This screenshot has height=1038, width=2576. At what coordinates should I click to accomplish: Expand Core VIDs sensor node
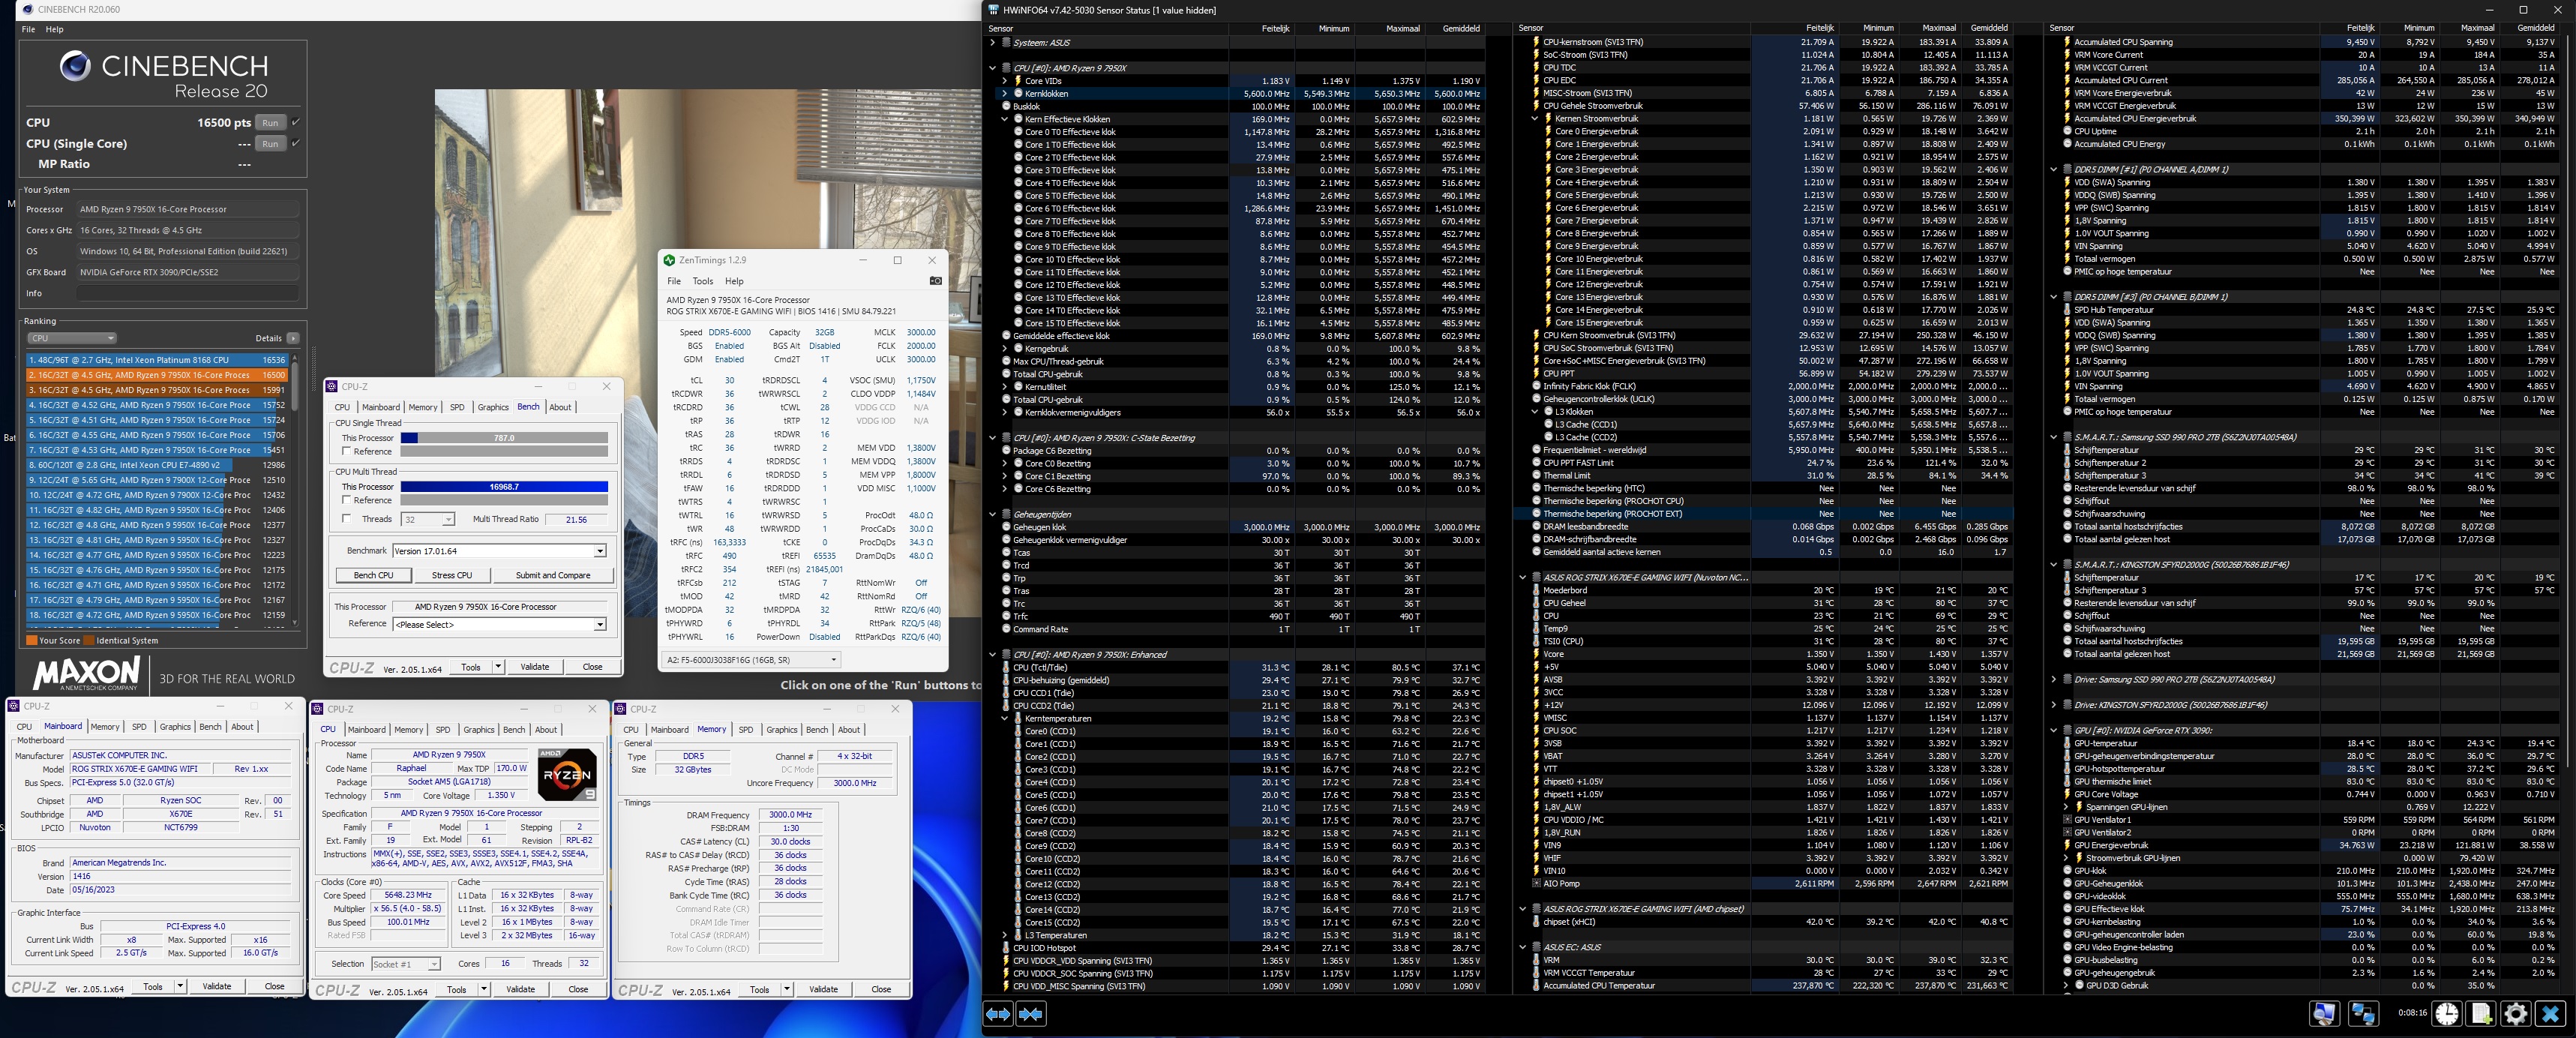pyautogui.click(x=1005, y=81)
